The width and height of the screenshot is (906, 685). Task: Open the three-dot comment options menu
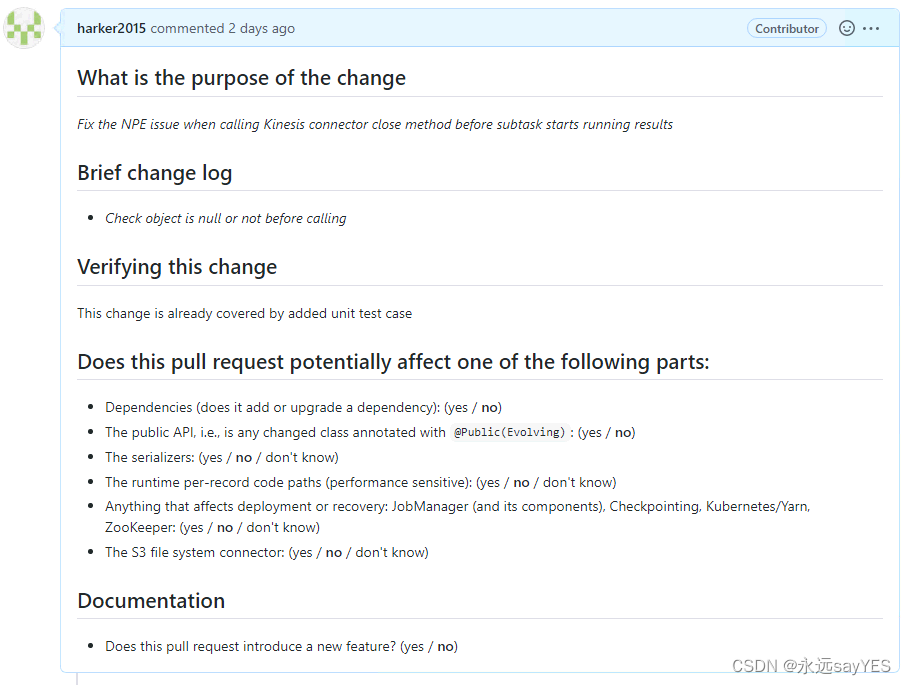pos(871,28)
